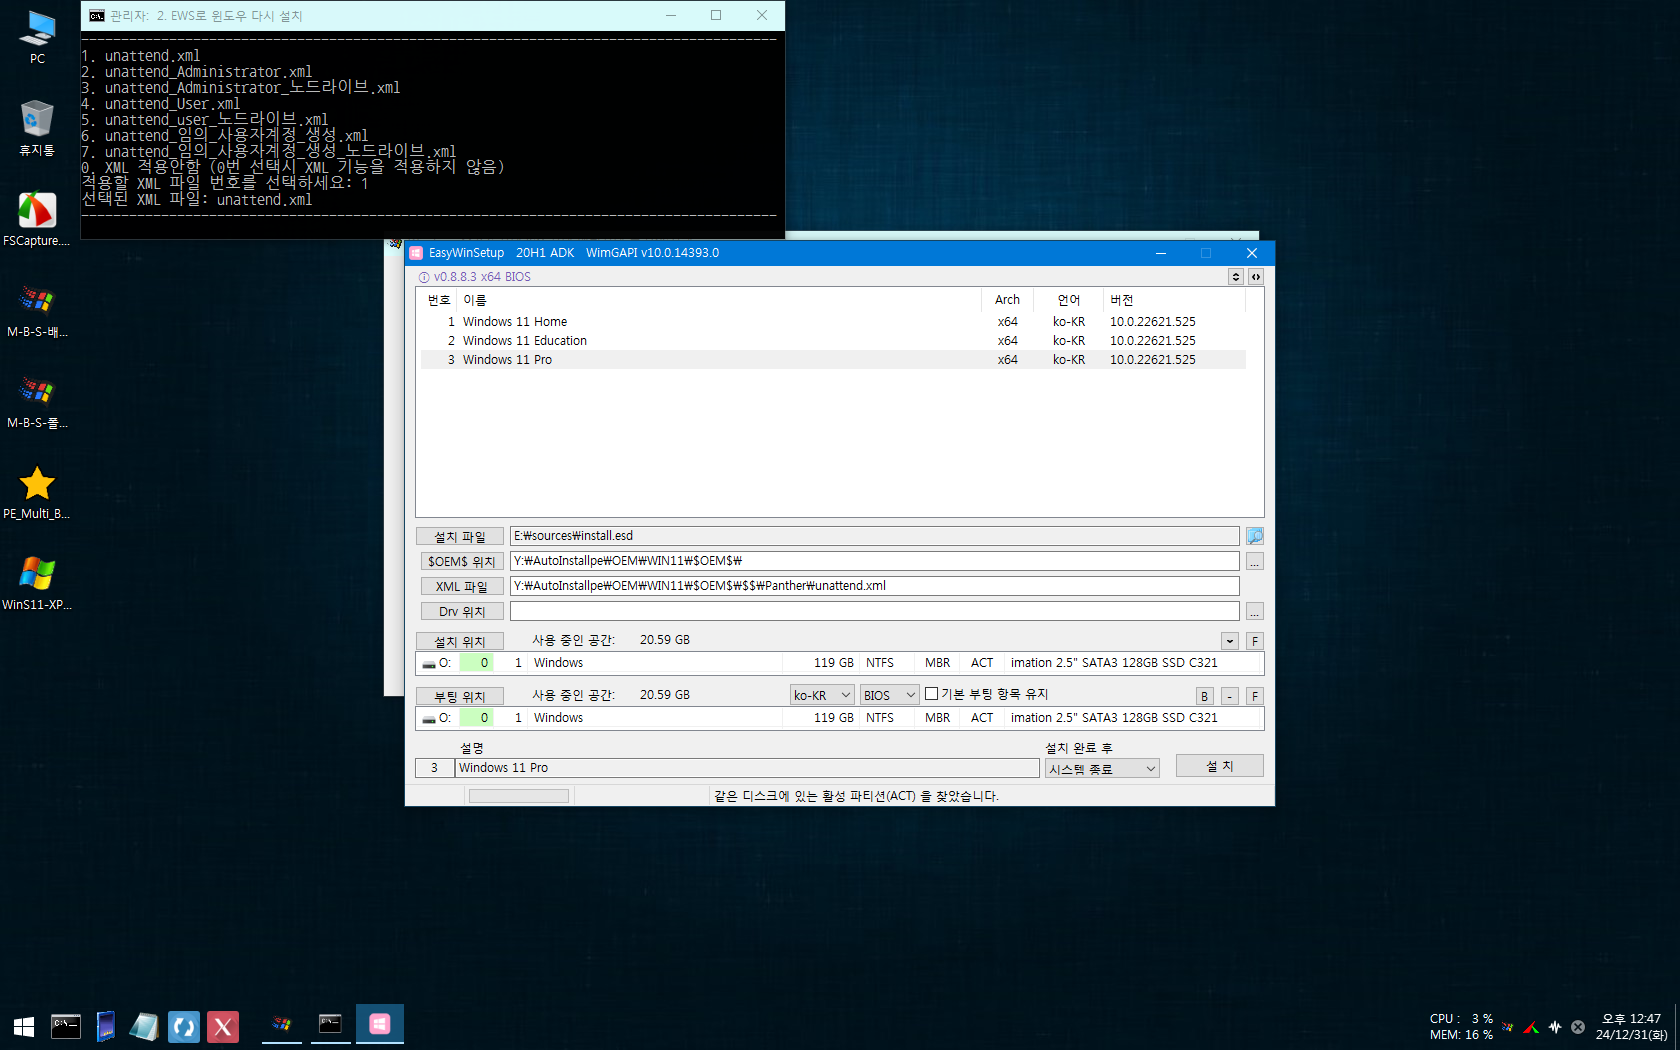Screen dimensions: 1680x1050
Task: Click the 설명 Windows 11 Pro description field
Action: point(747,768)
